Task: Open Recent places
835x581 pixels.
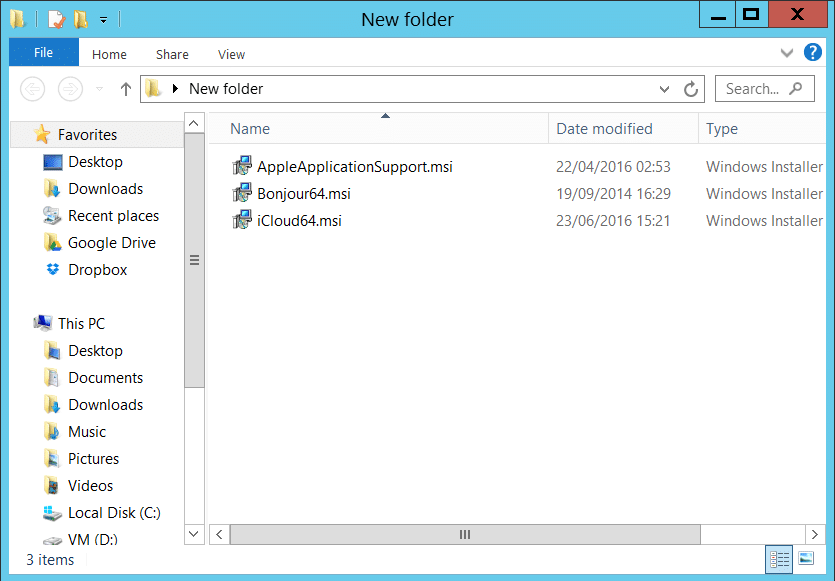Action: [113, 216]
